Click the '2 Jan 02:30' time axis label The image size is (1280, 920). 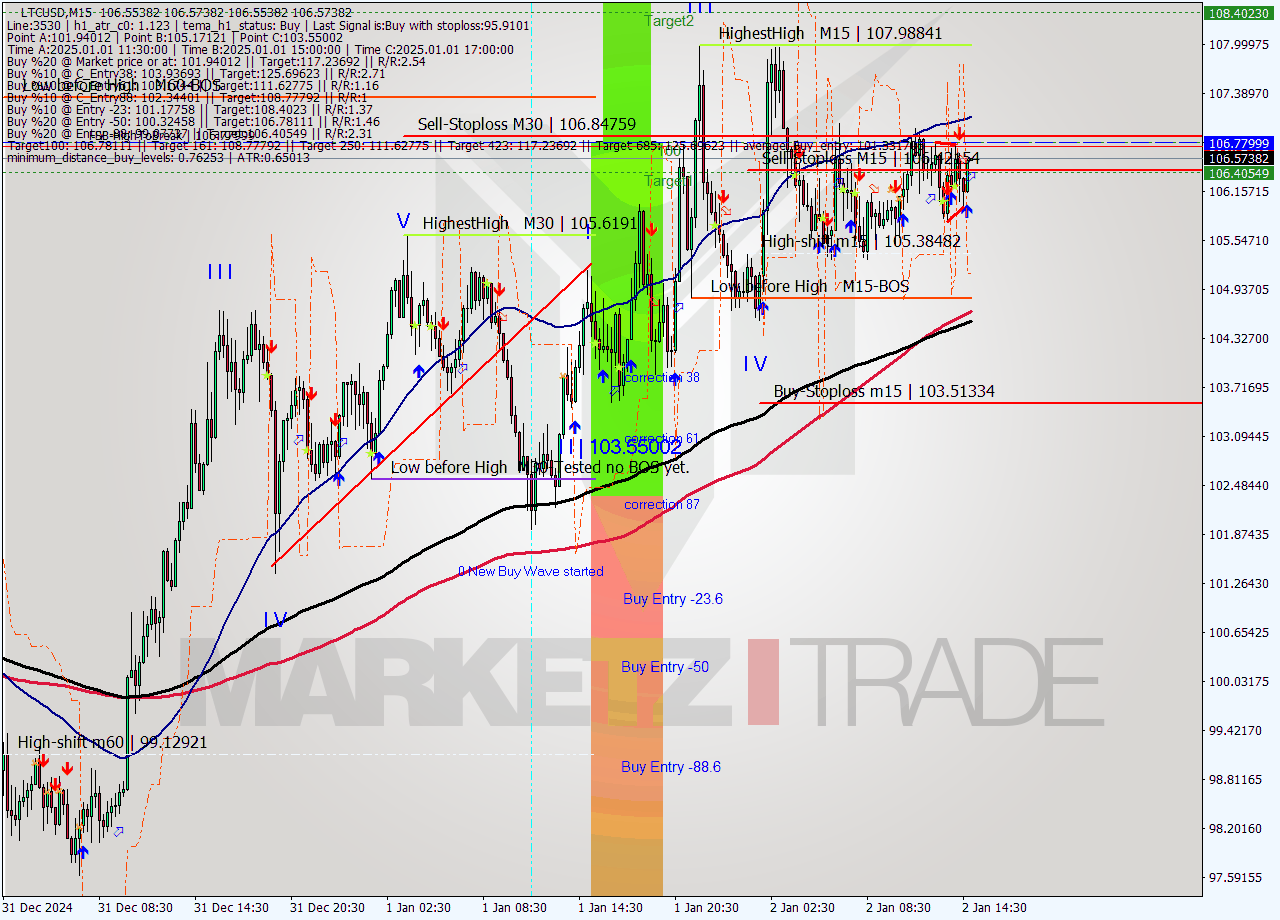tap(802, 908)
